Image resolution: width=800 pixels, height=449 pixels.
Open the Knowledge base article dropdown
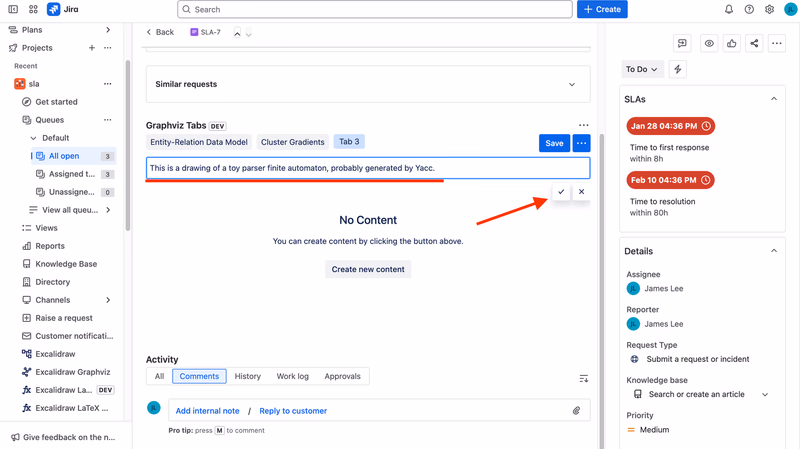click(765, 394)
